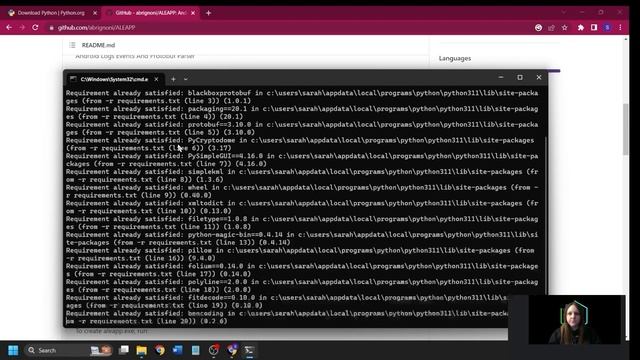
Task: Open Chrome side panel icon
Action: [x=594, y=28]
